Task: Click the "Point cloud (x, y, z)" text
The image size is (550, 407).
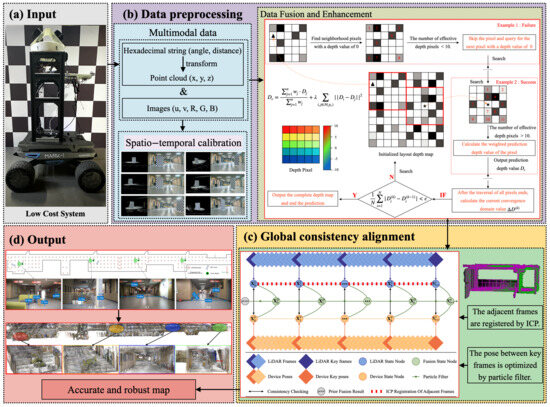Action: click(182, 78)
